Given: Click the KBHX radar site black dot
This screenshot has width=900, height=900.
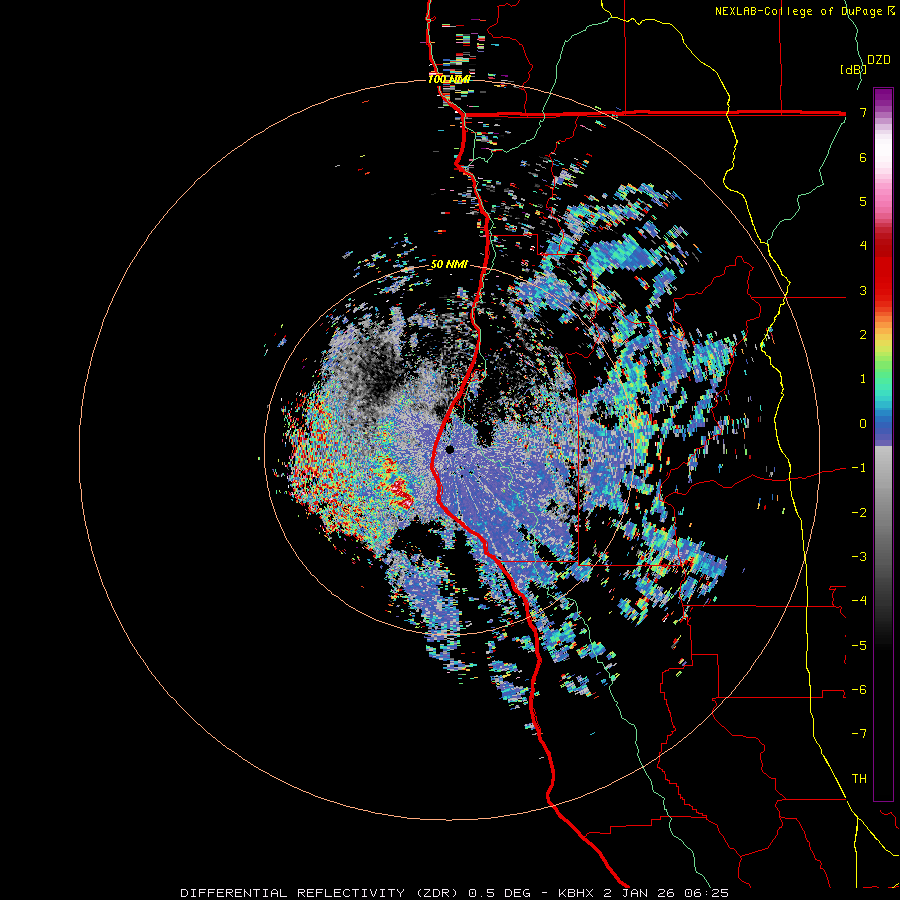Looking at the screenshot, I should (x=449, y=449).
